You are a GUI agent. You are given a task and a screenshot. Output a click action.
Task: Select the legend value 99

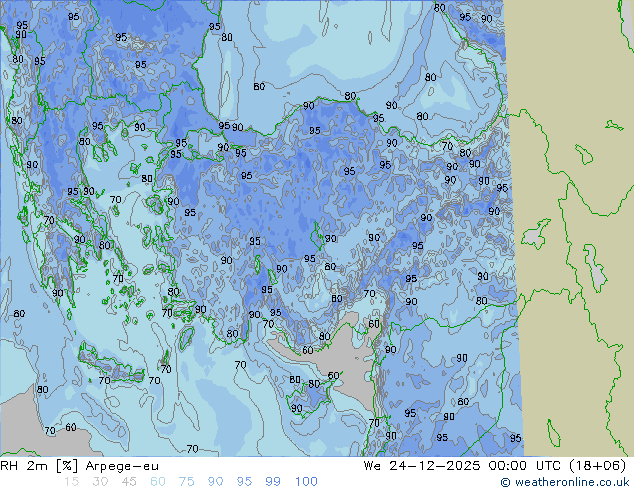pyautogui.click(x=273, y=482)
